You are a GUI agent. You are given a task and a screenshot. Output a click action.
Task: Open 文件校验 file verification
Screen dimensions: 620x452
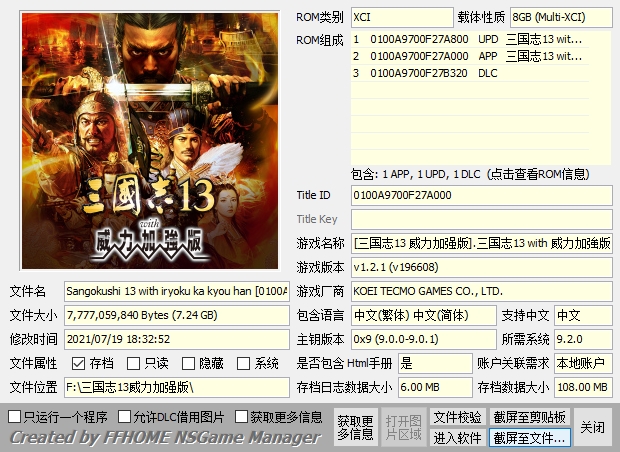point(457,417)
